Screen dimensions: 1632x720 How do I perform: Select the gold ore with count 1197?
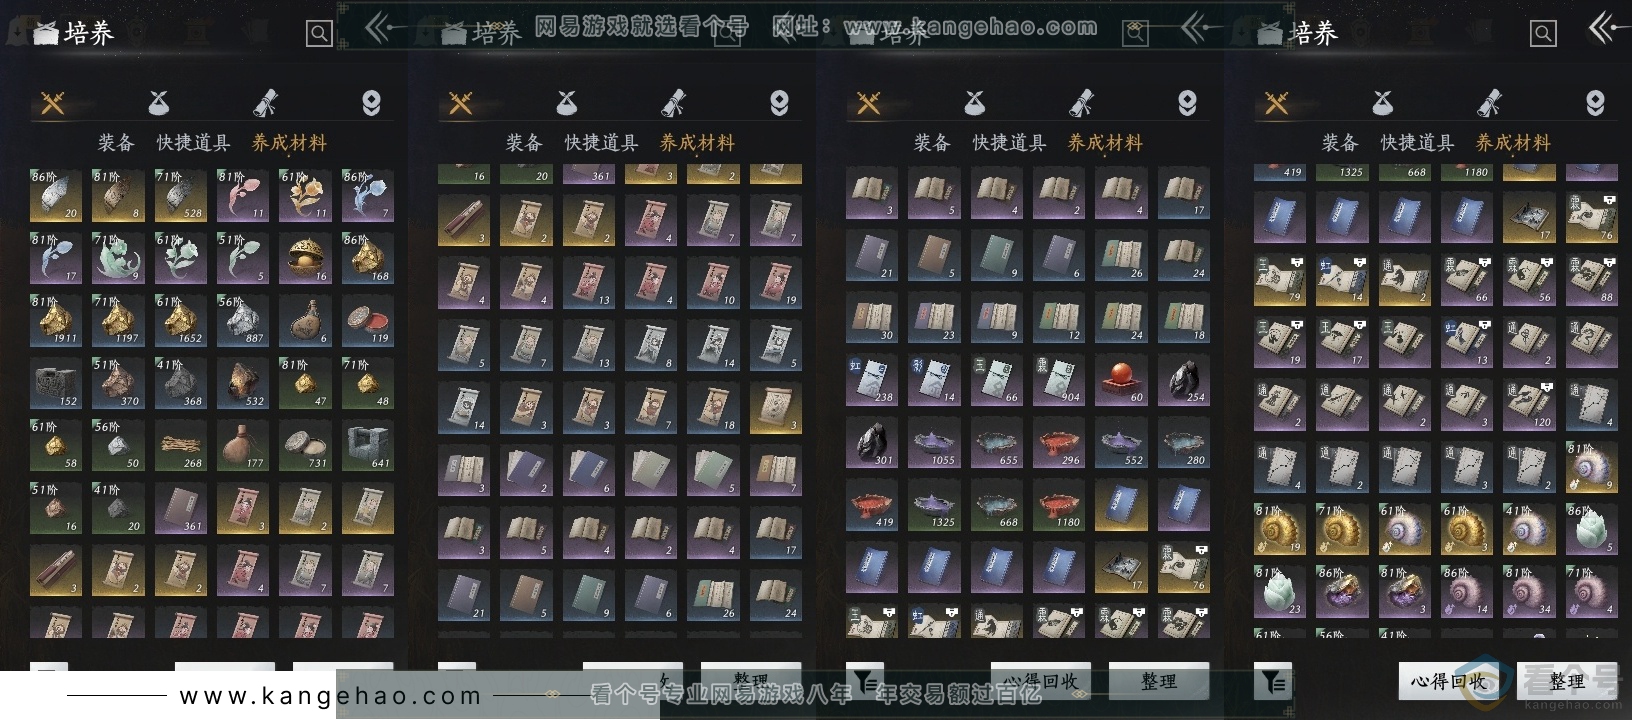(x=117, y=320)
